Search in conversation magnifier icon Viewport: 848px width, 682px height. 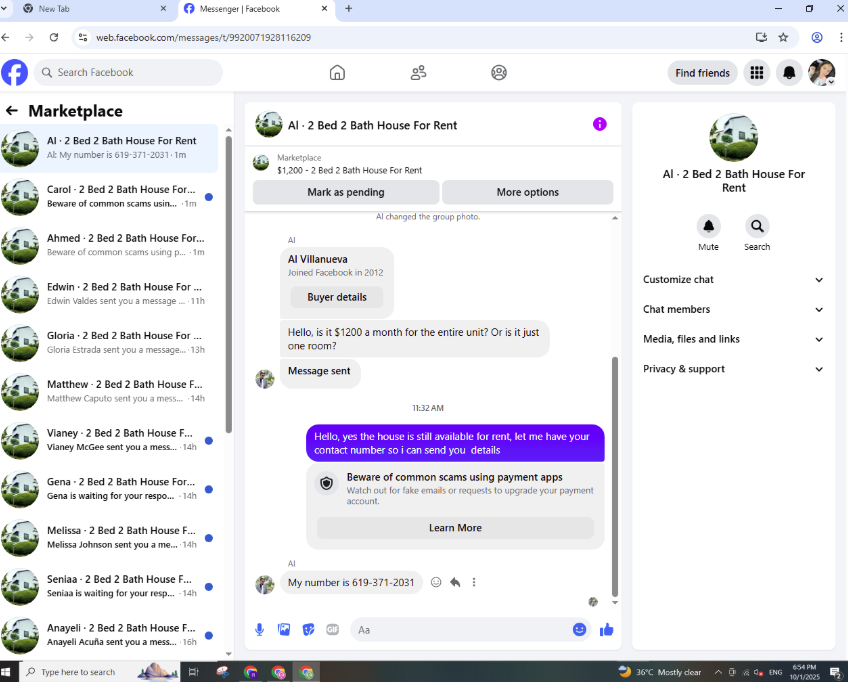(757, 226)
